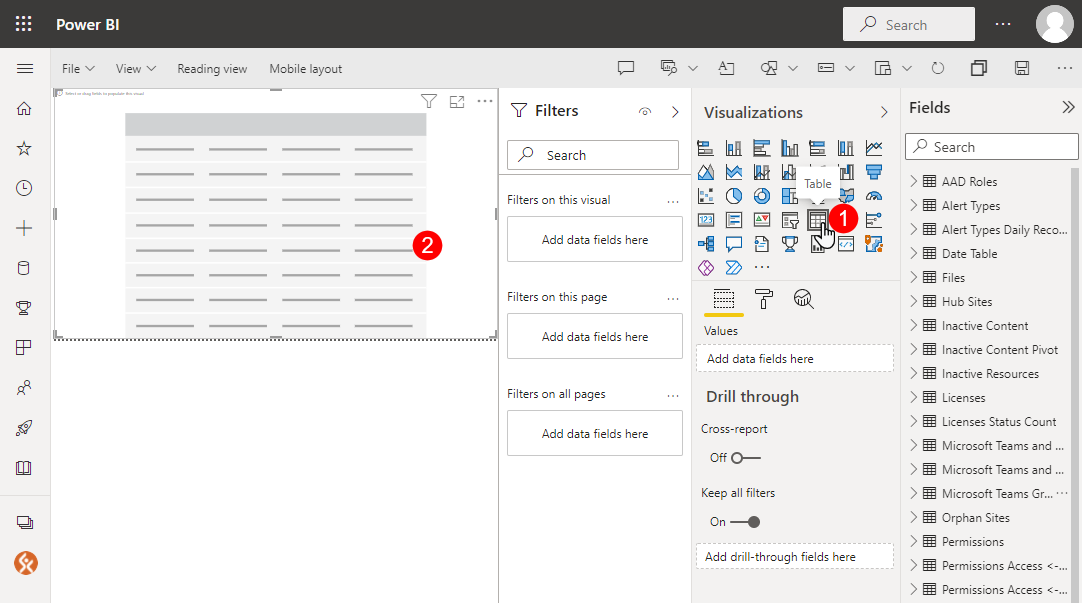This screenshot has width=1082, height=603.
Task: Switch to the Fields well tab
Action: tap(723, 299)
